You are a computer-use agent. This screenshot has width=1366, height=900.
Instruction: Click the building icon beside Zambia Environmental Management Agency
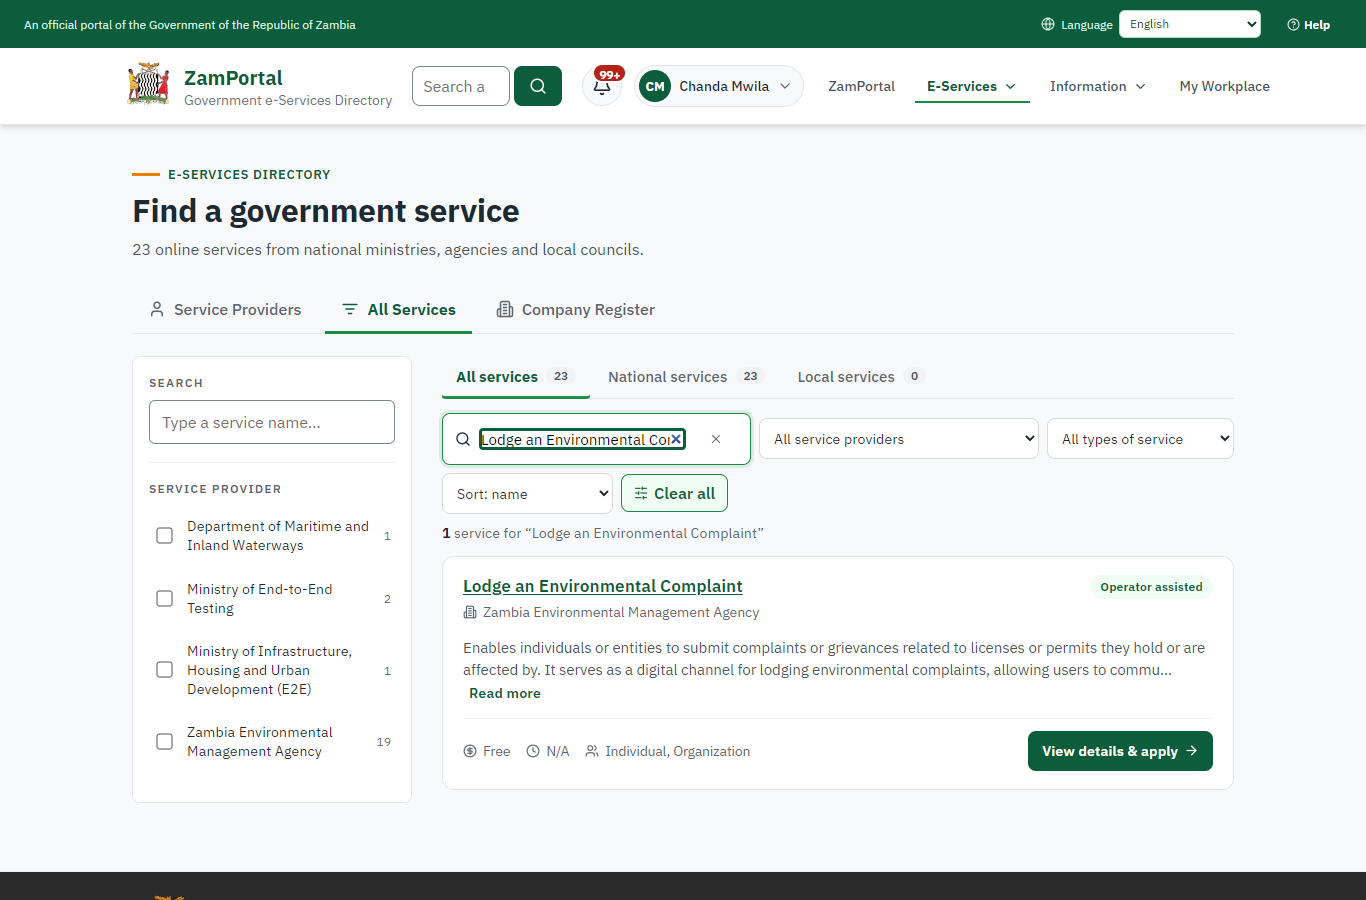point(470,612)
